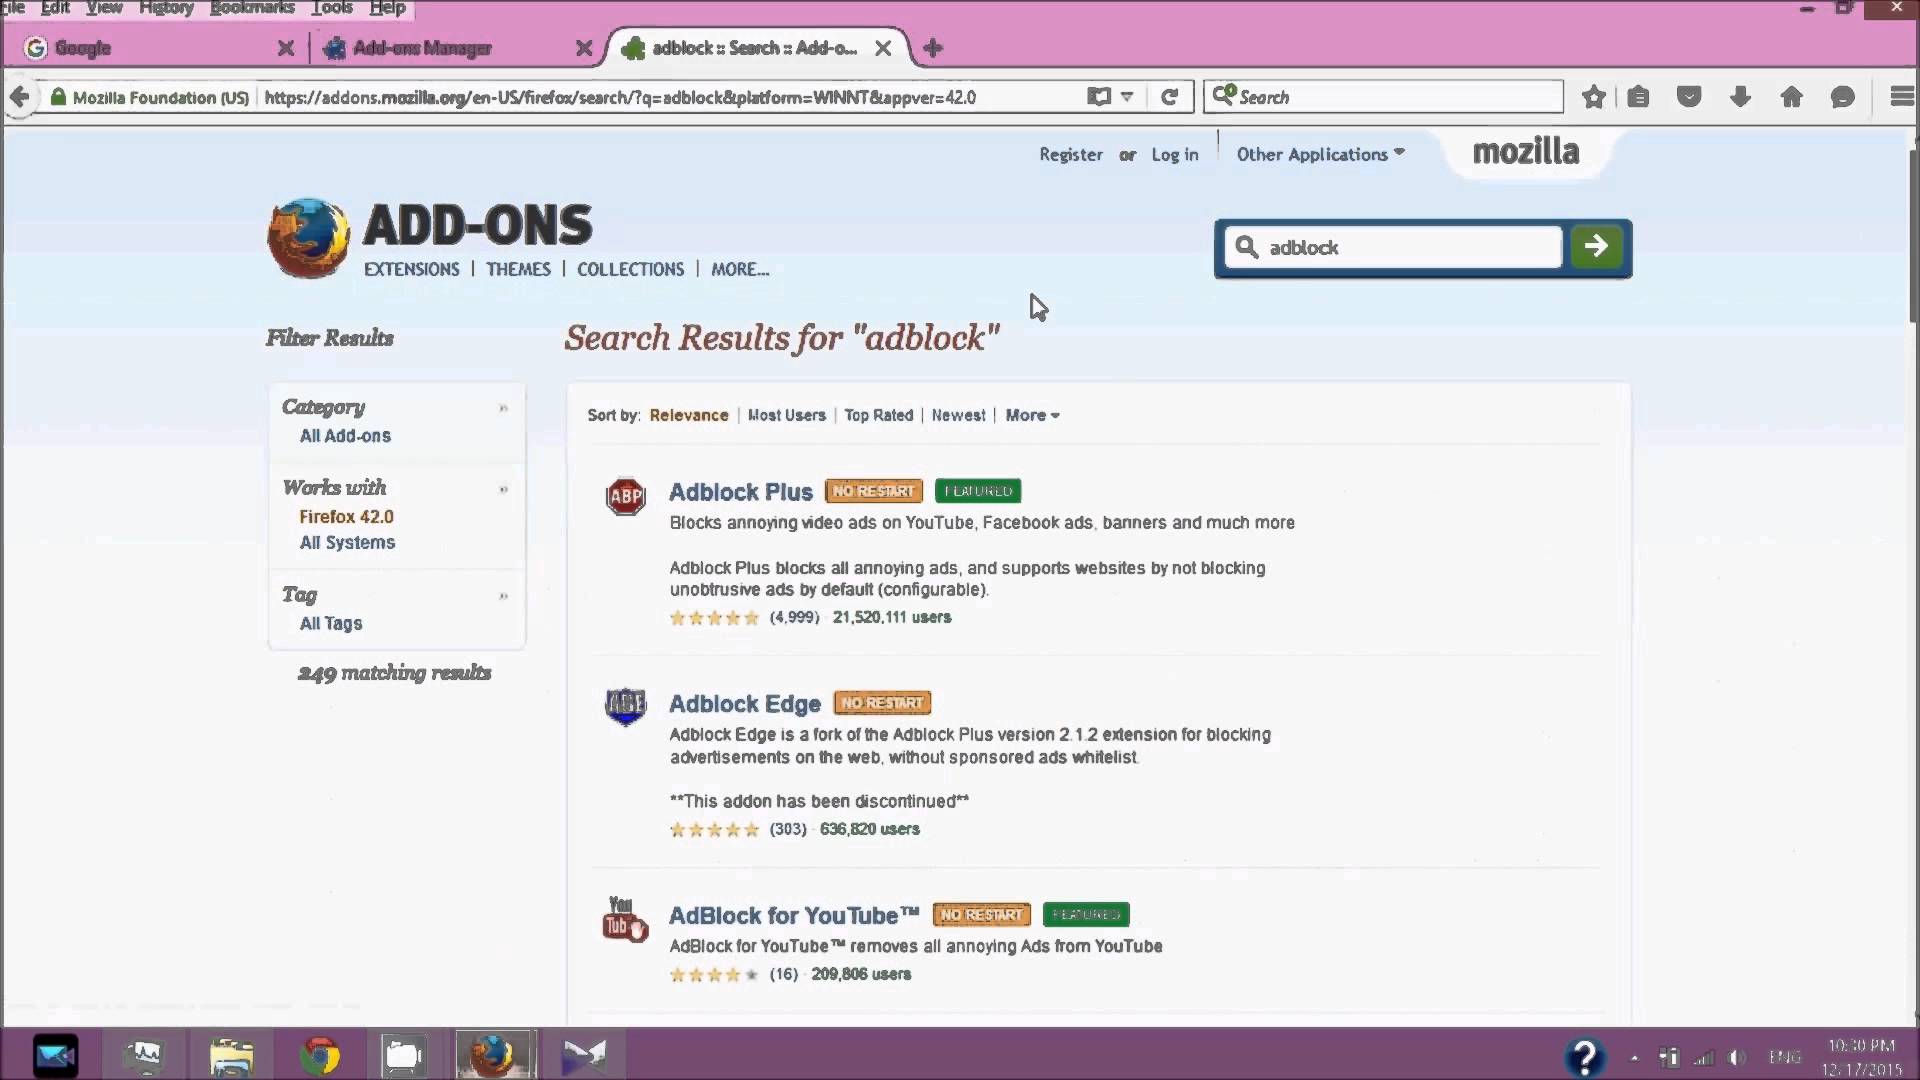1920x1080 pixels.
Task: Select All Add-ons category filter
Action: coord(344,435)
